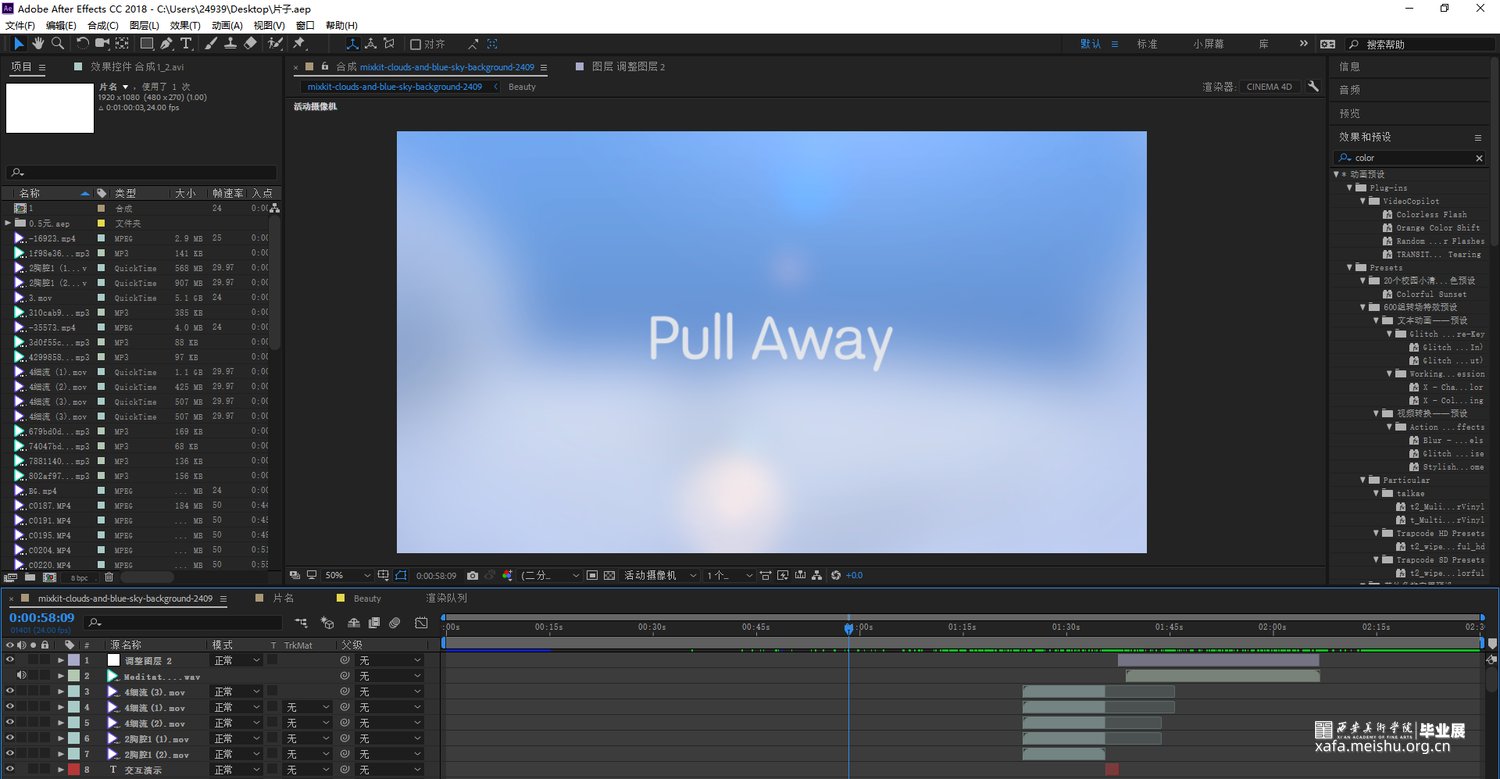Image resolution: width=1500 pixels, height=779 pixels.
Task: Open the 效果(T) menu
Action: [x=185, y=25]
